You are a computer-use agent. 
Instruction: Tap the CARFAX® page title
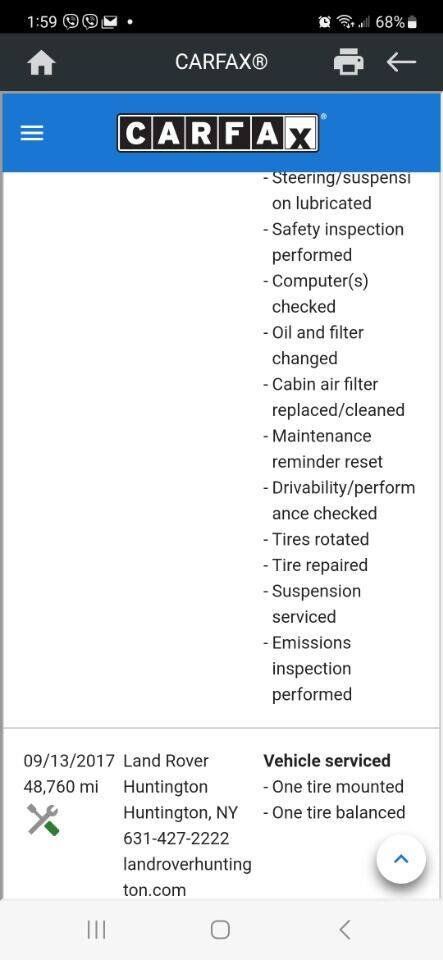pos(222,62)
